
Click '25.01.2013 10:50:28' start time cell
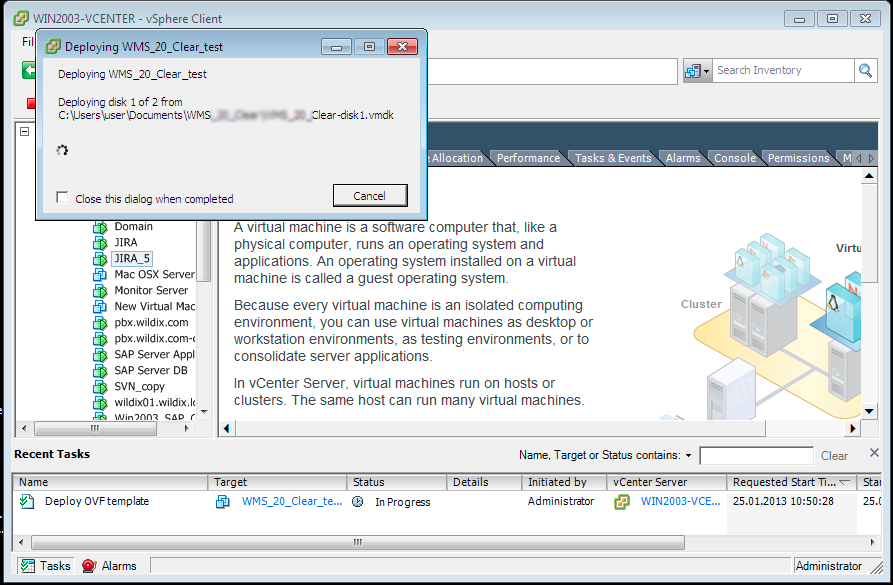click(x=783, y=501)
